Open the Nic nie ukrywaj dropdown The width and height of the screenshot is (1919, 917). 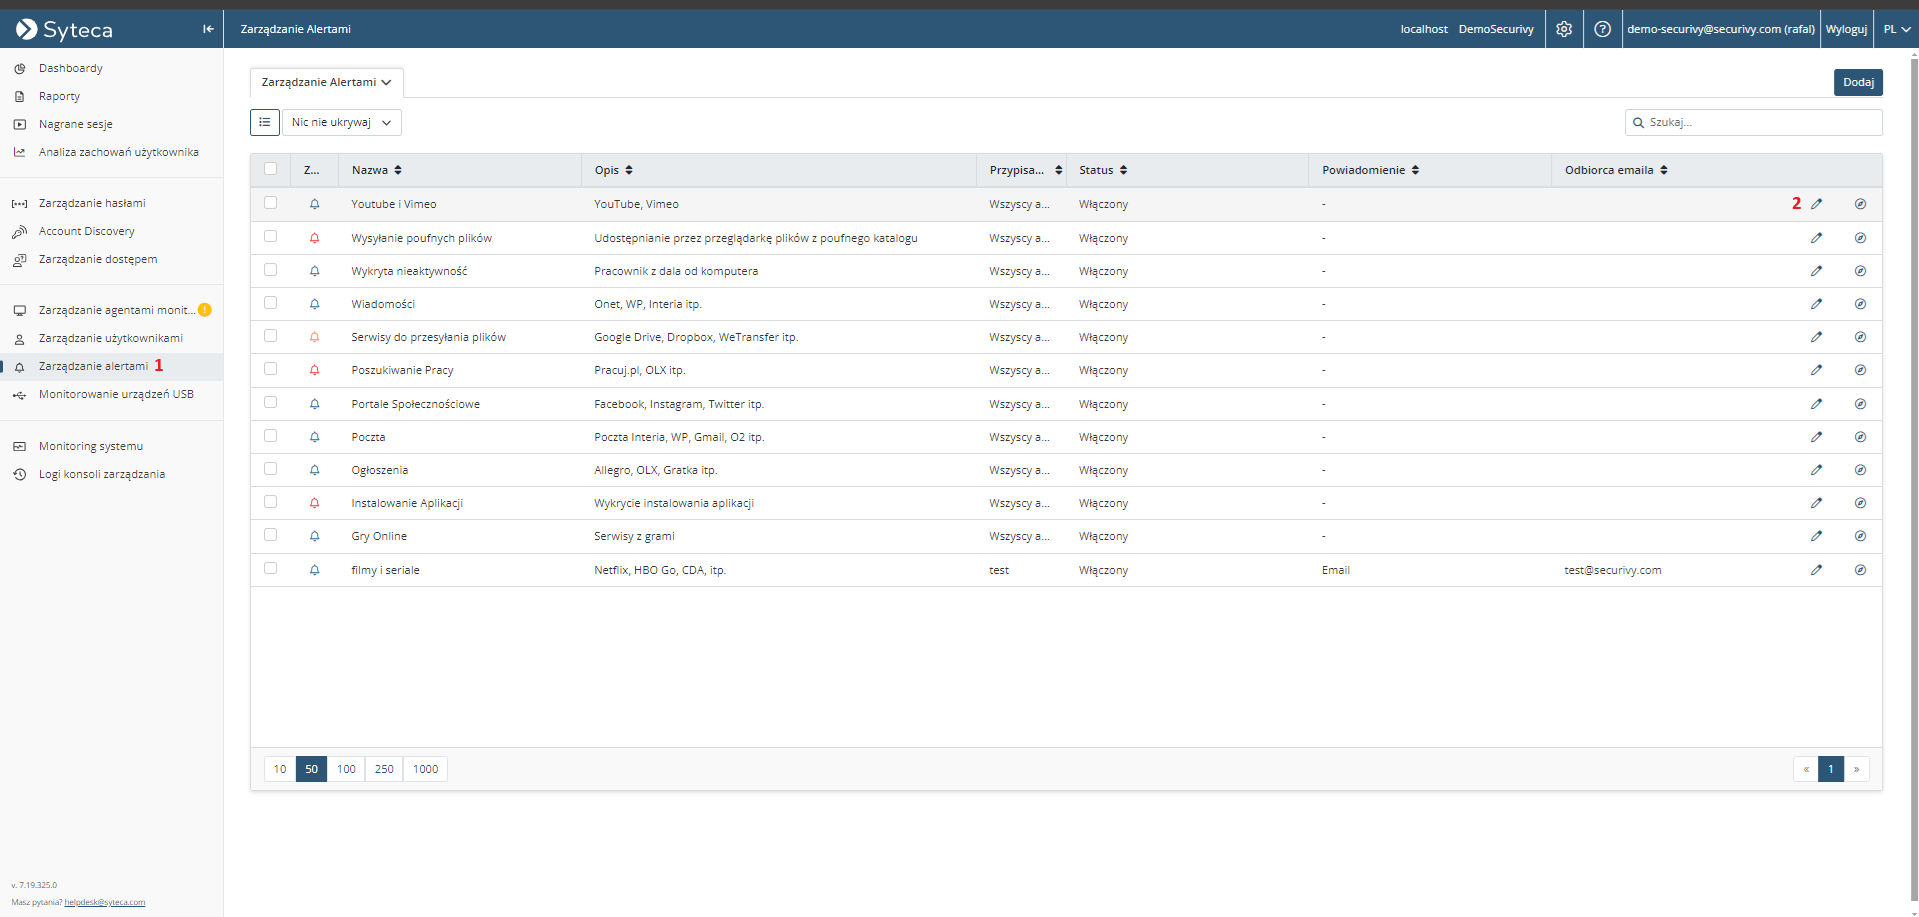click(341, 122)
